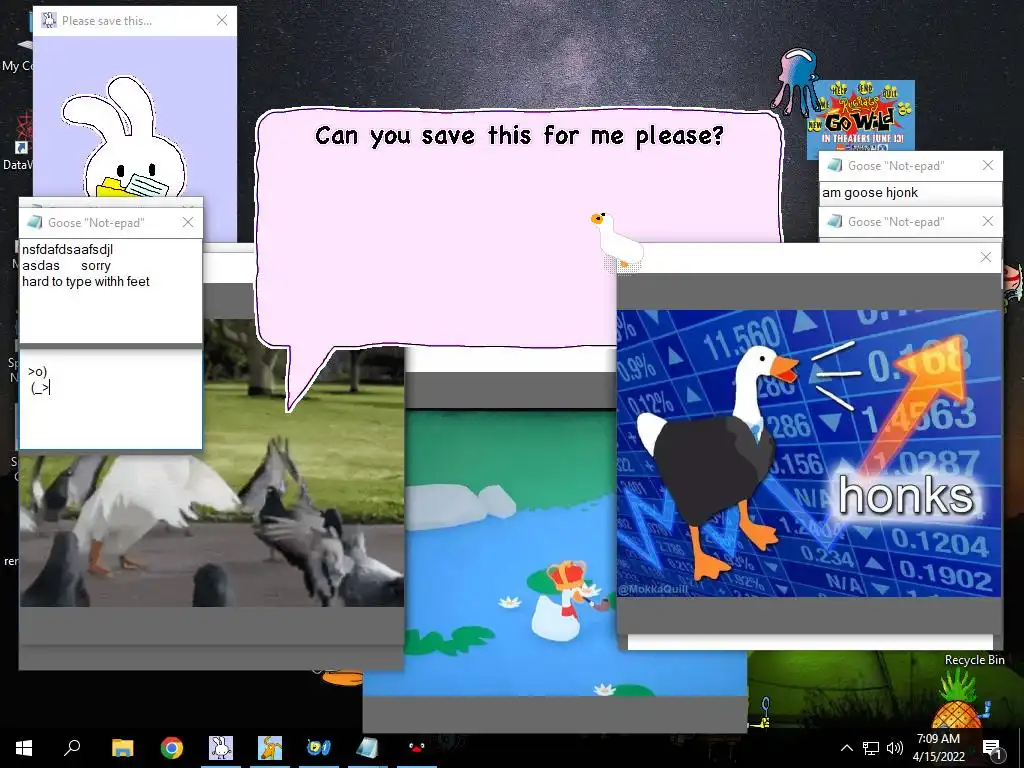Open the Pingu penguin taskbar icon

pos(417,748)
